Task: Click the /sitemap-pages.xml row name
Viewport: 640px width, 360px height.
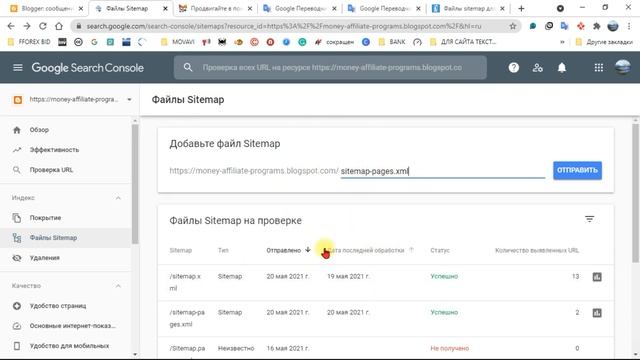Action: (x=187, y=318)
